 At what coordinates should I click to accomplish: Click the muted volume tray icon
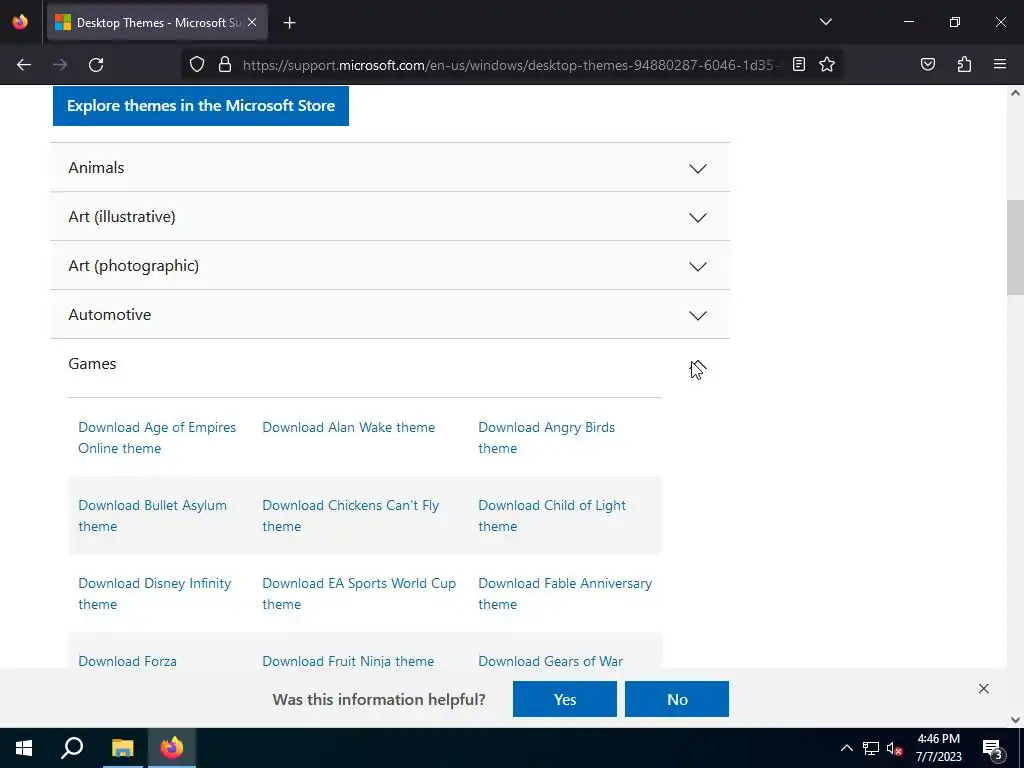[x=895, y=748]
